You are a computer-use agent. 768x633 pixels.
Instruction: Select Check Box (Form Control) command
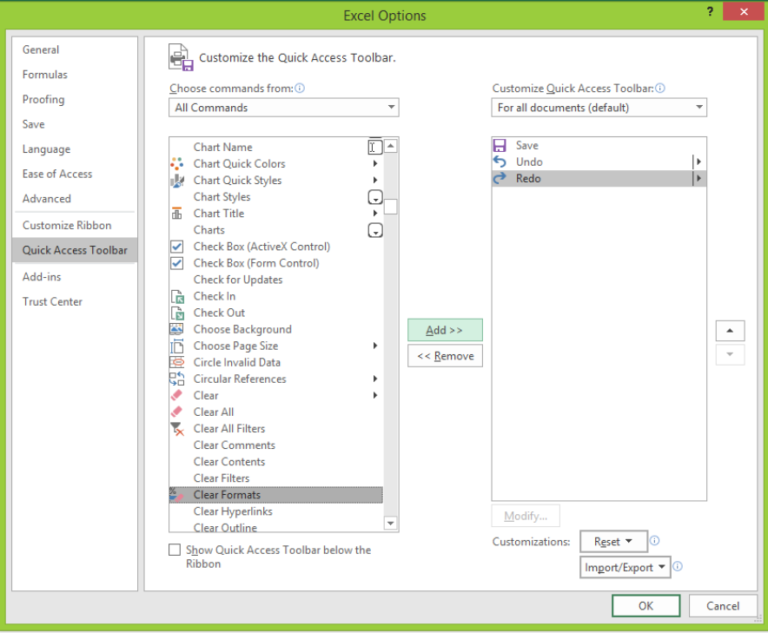[x=256, y=263]
